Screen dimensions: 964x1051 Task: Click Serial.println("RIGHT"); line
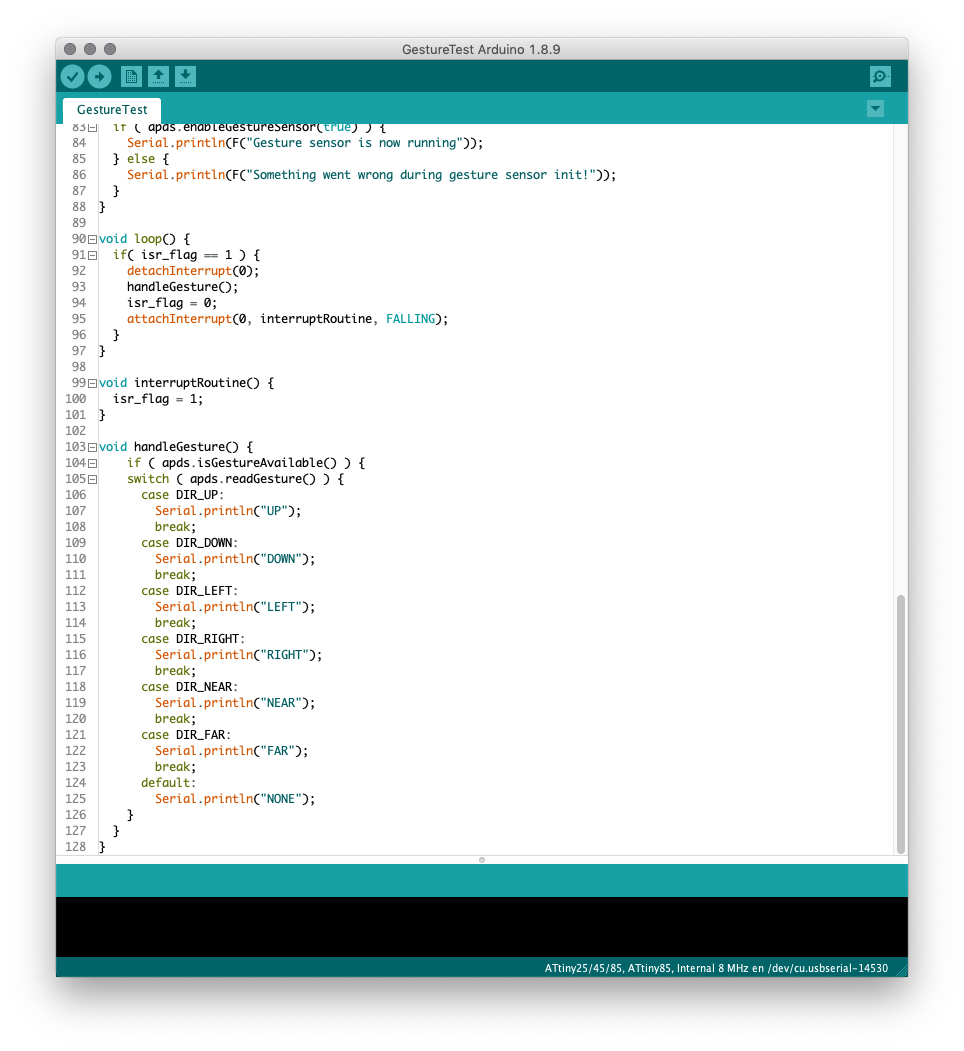click(239, 655)
